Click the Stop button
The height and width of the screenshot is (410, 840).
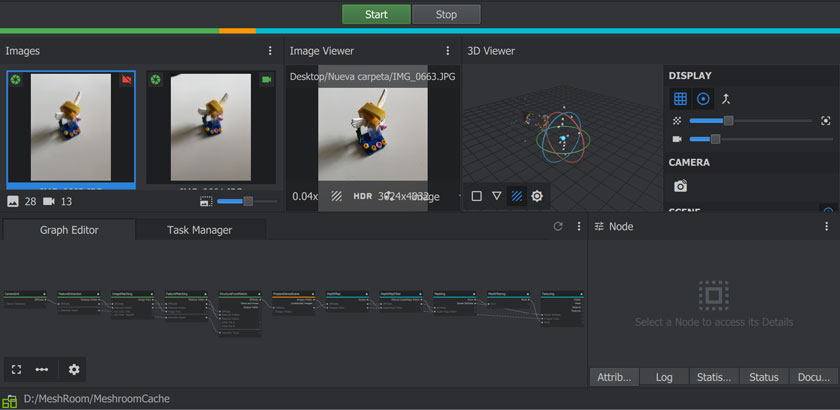[x=446, y=14]
